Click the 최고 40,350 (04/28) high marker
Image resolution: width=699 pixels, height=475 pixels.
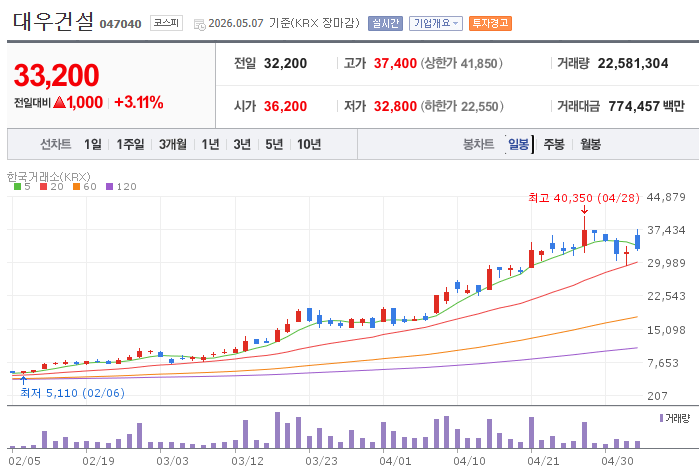[584, 198]
